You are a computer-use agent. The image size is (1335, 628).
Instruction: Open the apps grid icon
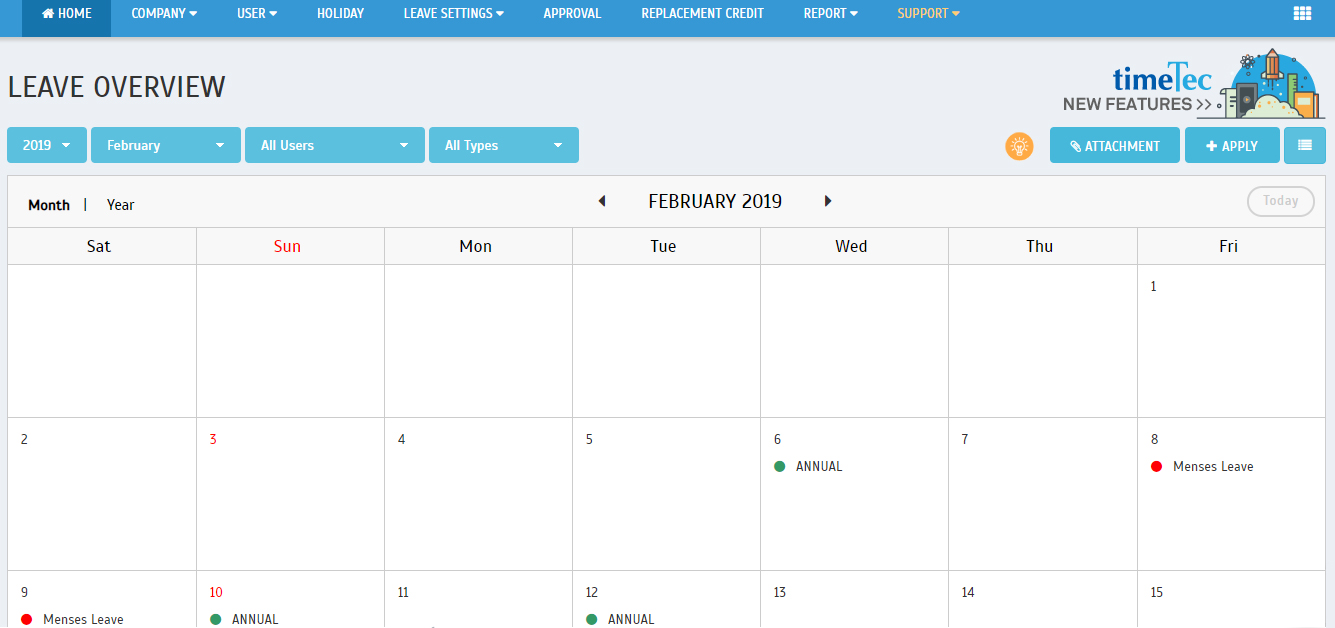pos(1302,14)
